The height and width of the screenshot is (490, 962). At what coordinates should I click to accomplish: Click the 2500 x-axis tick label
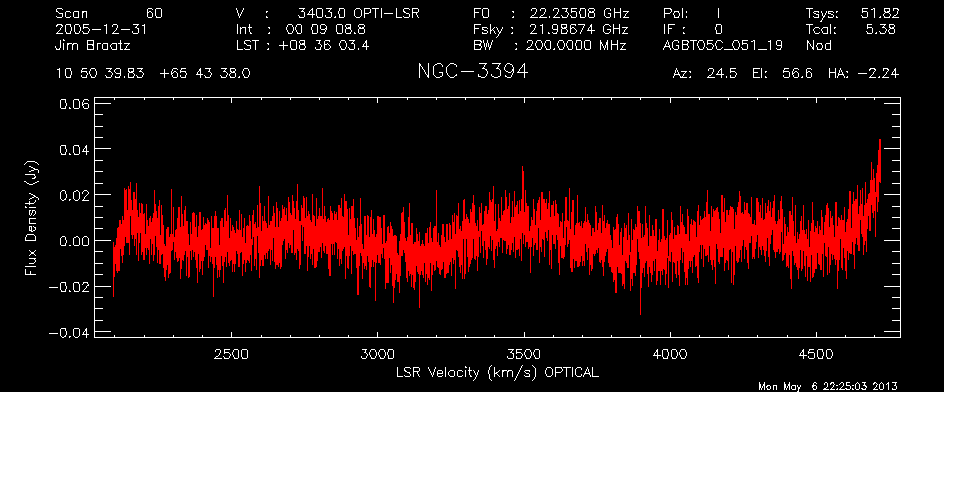pyautogui.click(x=231, y=354)
